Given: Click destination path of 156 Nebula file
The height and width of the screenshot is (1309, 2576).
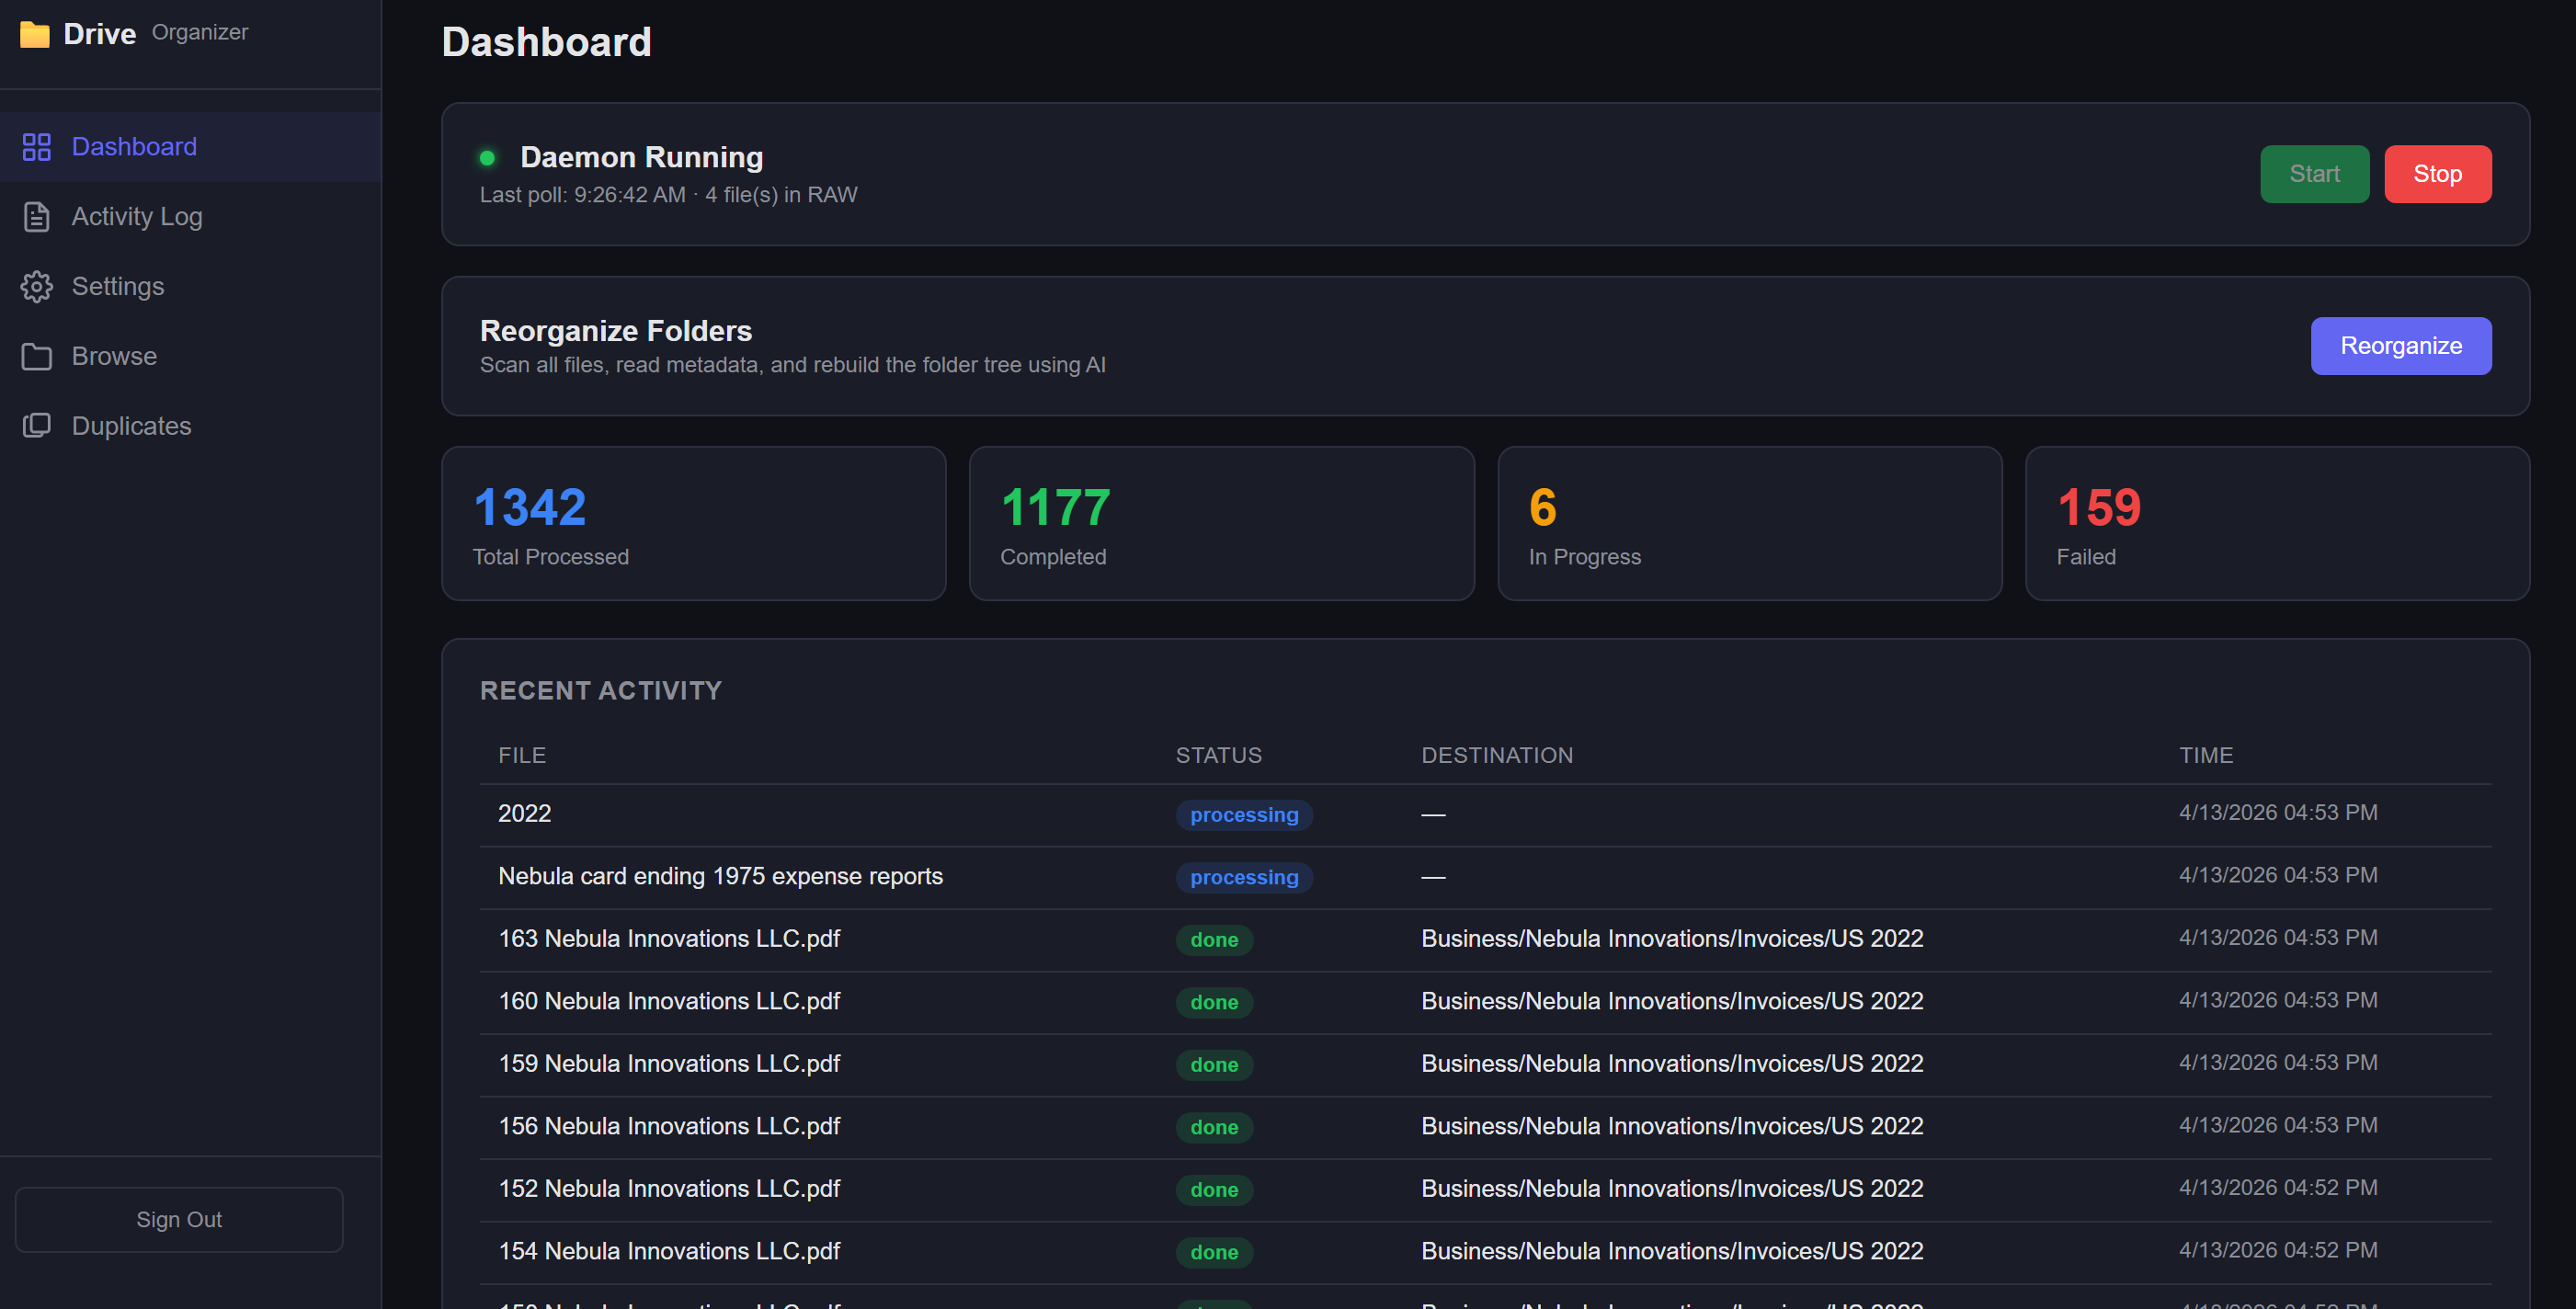Looking at the screenshot, I should [x=1671, y=1126].
